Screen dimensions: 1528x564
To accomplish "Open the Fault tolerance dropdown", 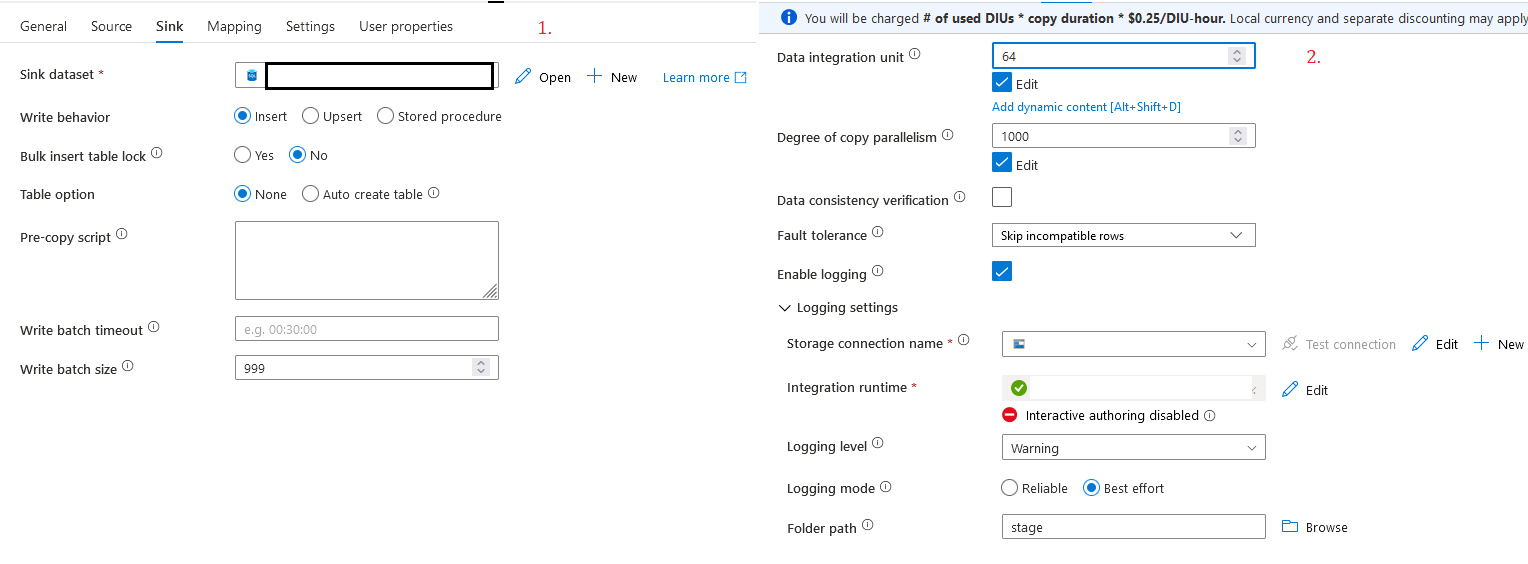I will 1124,236.
